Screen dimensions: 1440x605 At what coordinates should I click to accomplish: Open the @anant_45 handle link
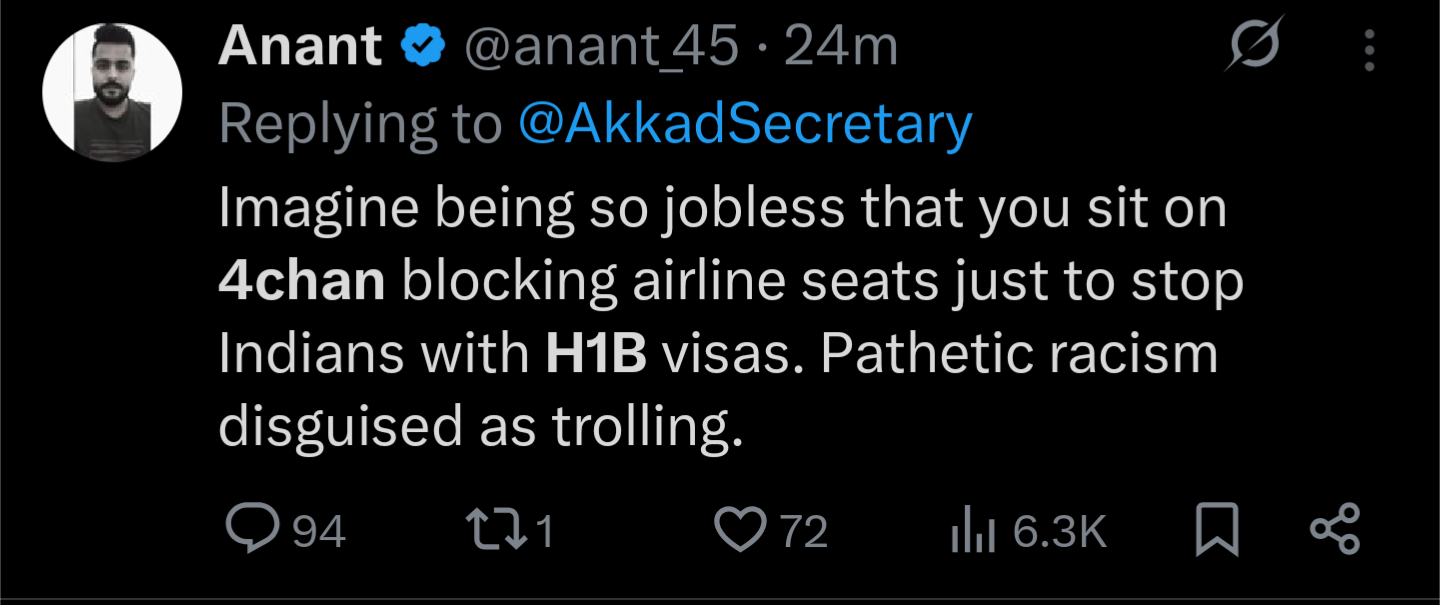click(x=599, y=47)
